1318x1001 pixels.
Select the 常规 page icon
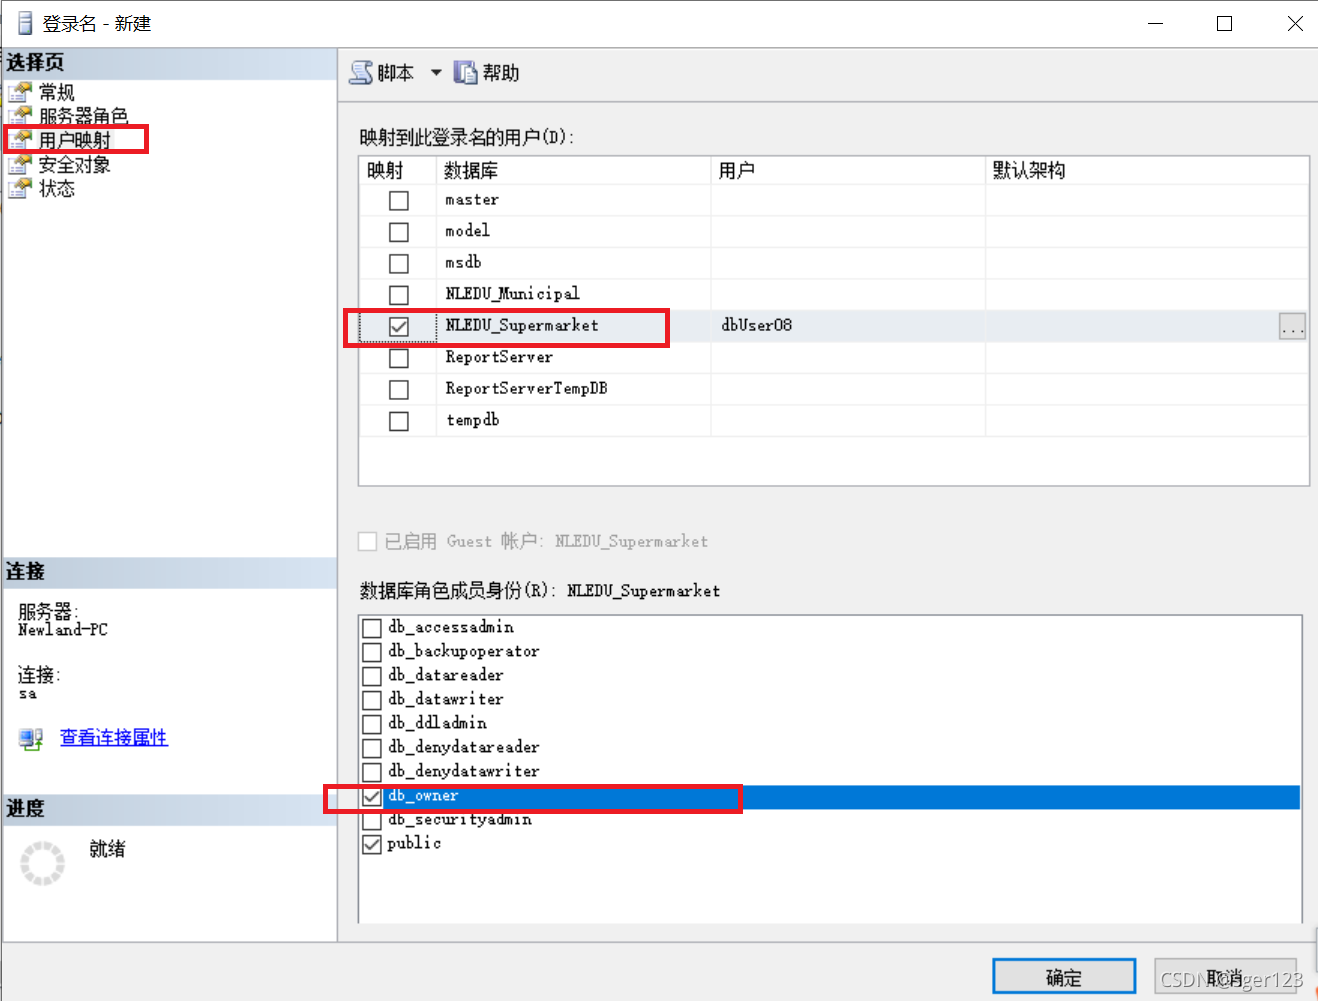click(x=20, y=92)
